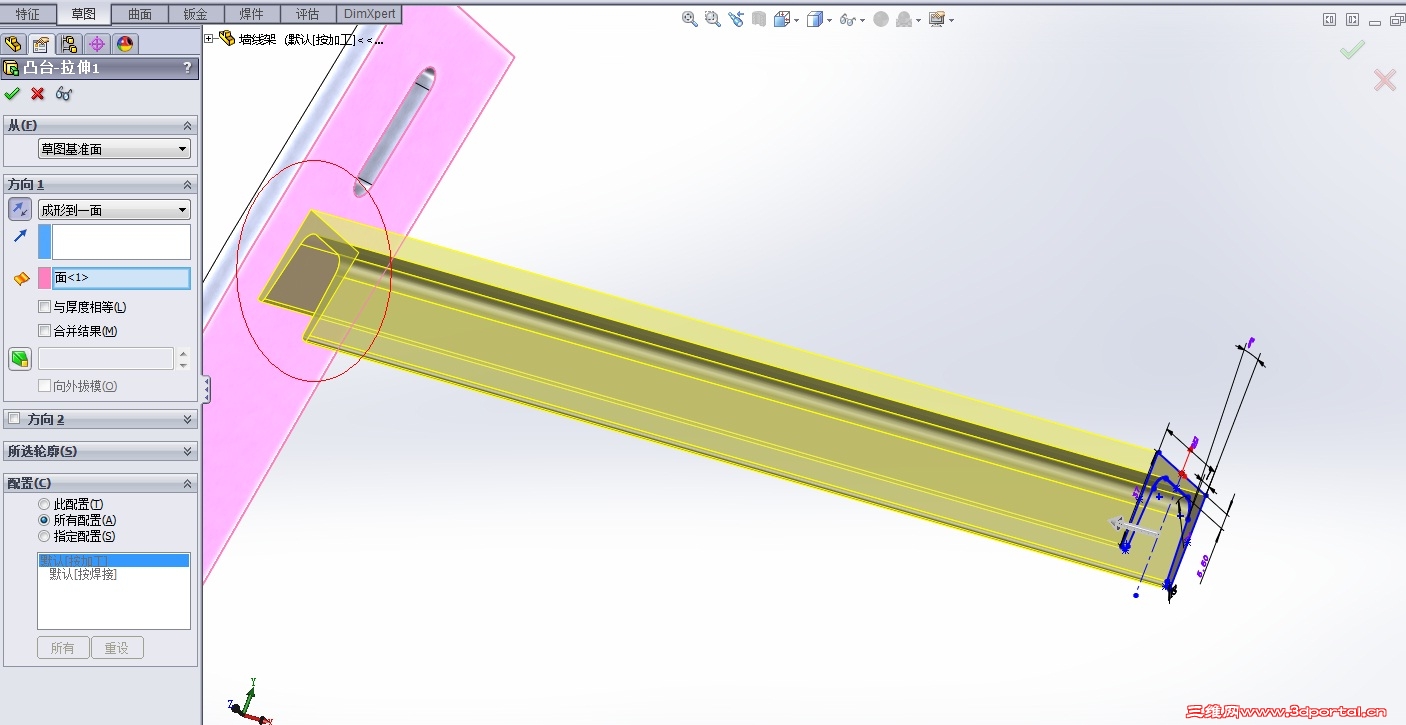Viewport: 1406px width, 725px height.
Task: Select the 指定配置 radio button
Action: tap(44, 536)
